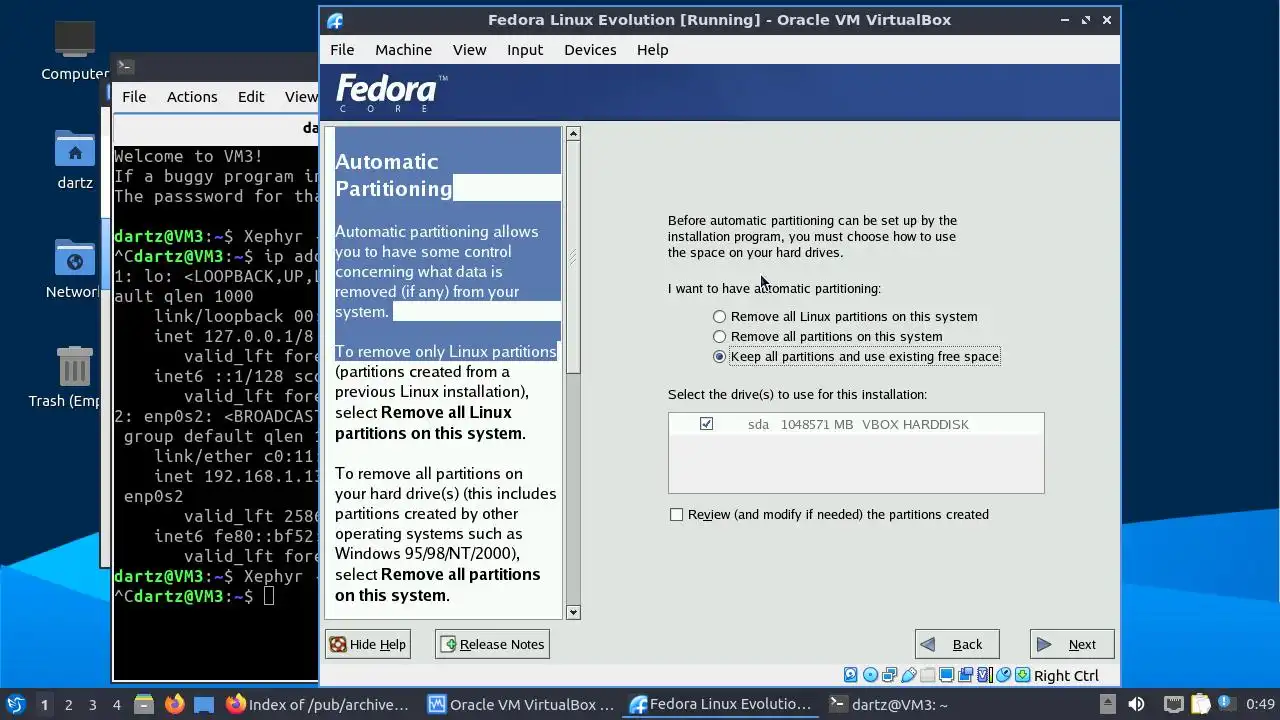This screenshot has width=1280, height=720.
Task: Switch to workspace 1
Action: [44, 704]
